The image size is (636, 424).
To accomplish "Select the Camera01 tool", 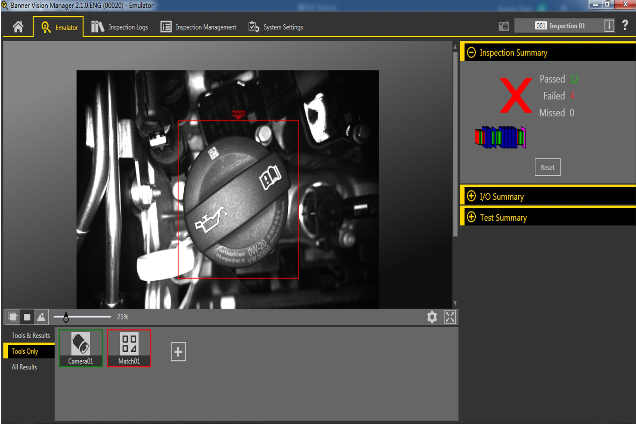I will pyautogui.click(x=81, y=348).
